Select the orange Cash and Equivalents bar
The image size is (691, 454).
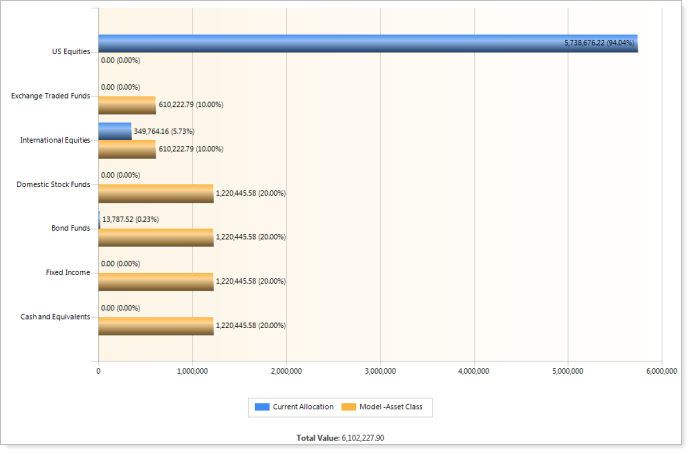tap(156, 325)
